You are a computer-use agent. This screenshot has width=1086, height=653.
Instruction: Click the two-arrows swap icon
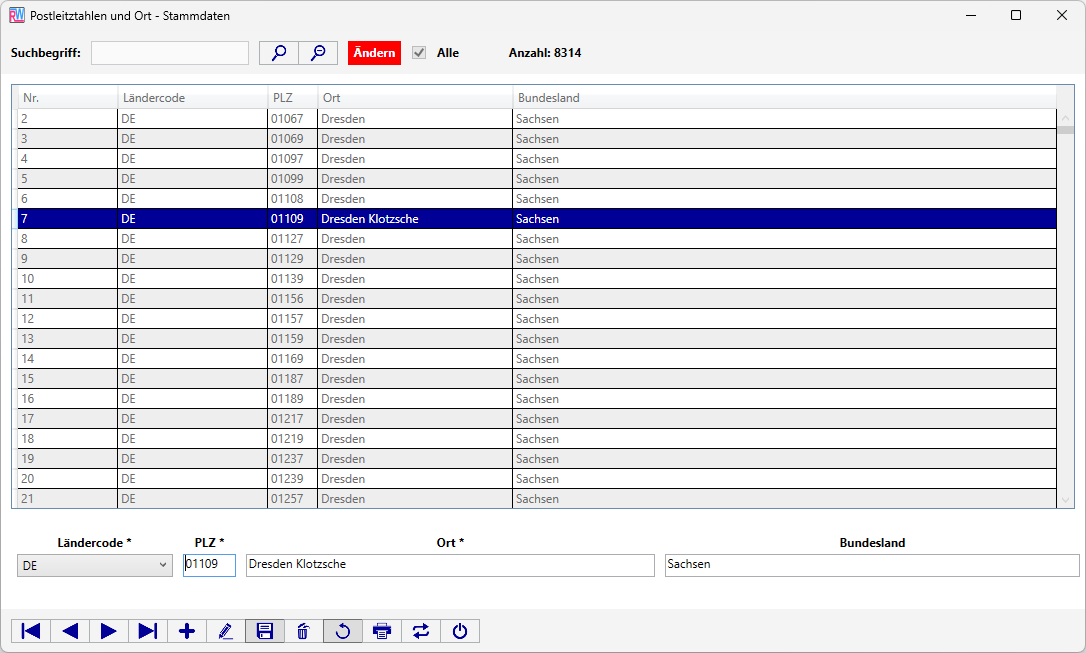click(420, 631)
